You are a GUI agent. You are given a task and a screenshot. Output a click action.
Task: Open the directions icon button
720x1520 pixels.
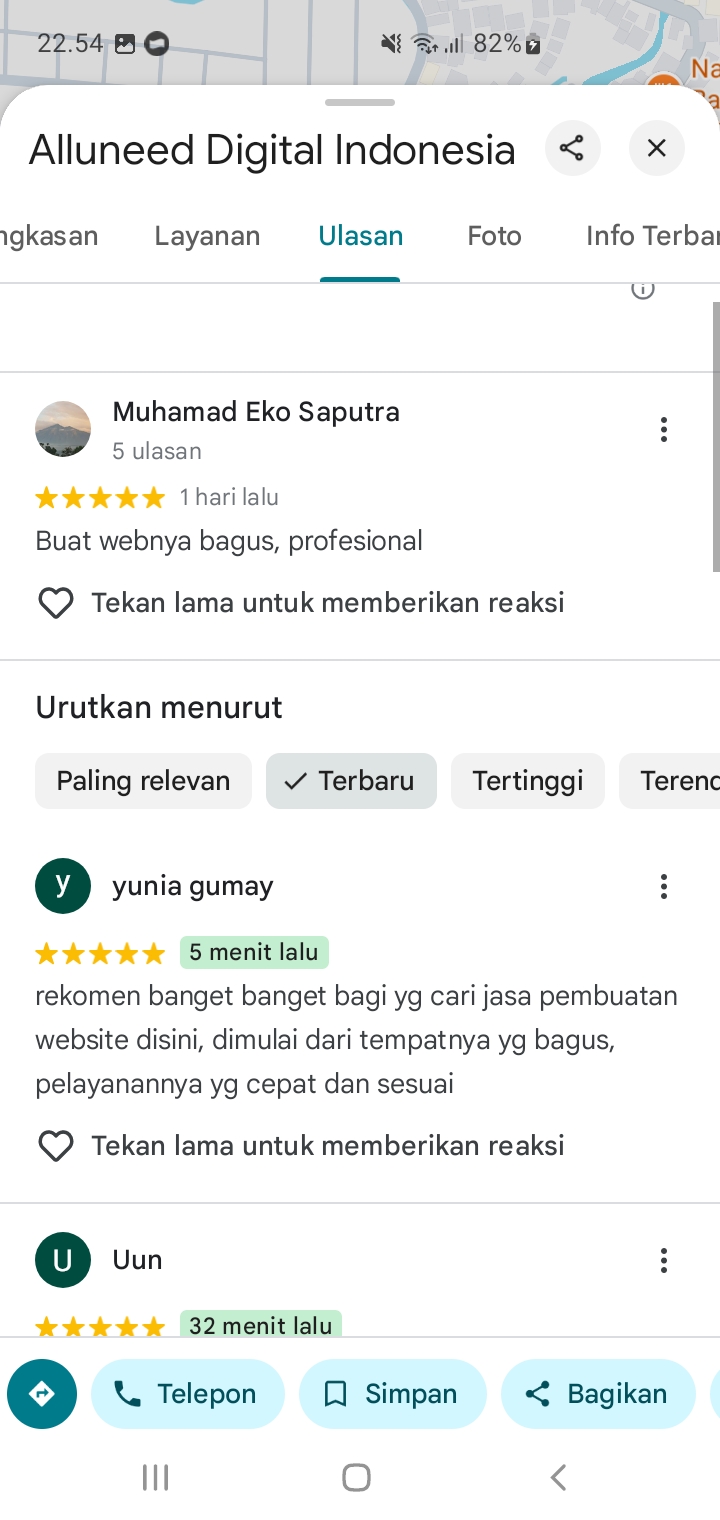tap(42, 1394)
